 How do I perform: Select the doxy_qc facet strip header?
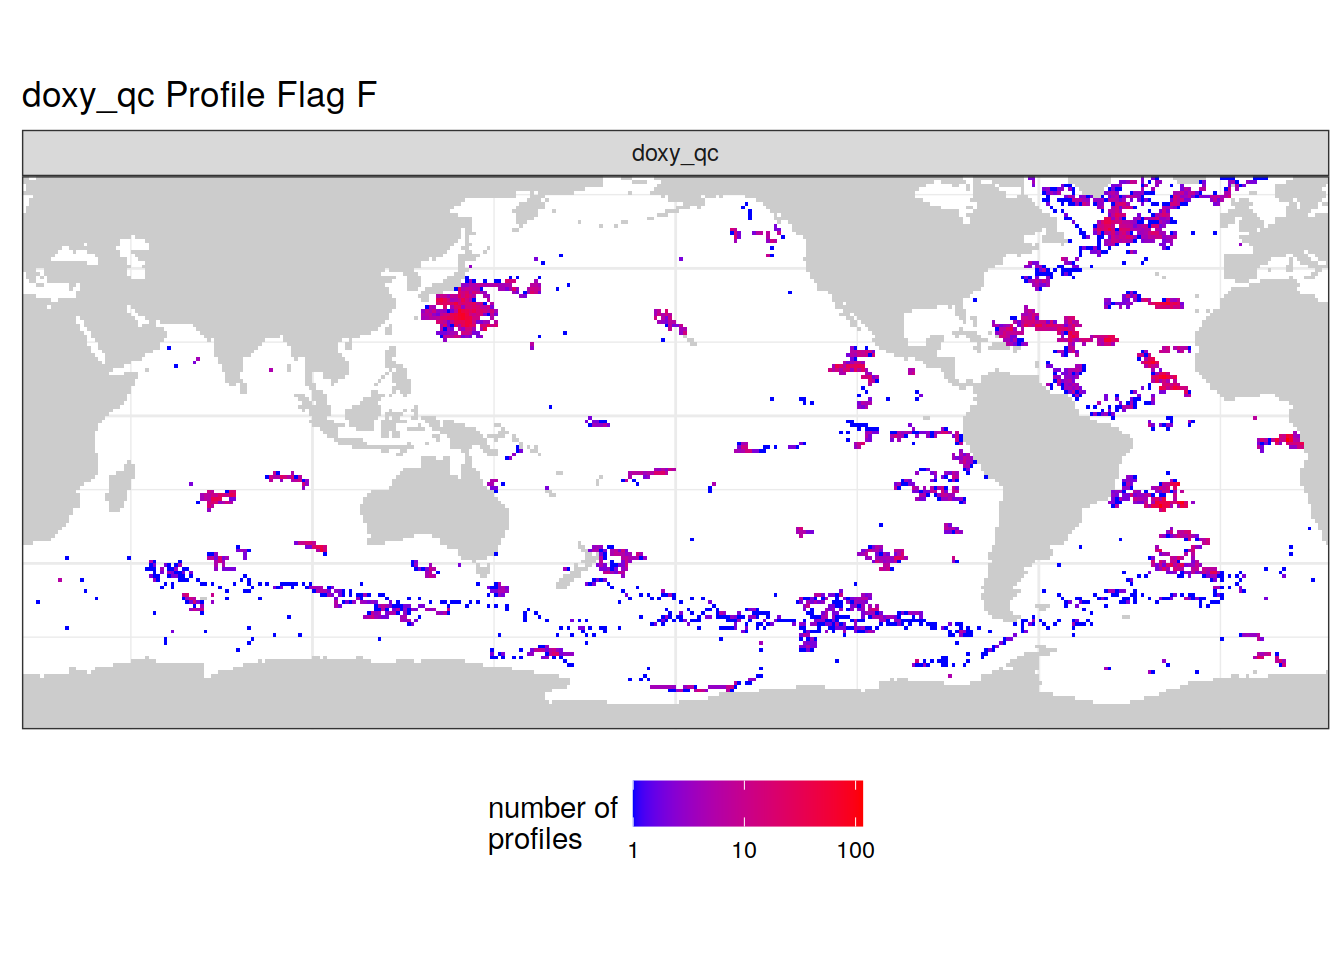675,153
